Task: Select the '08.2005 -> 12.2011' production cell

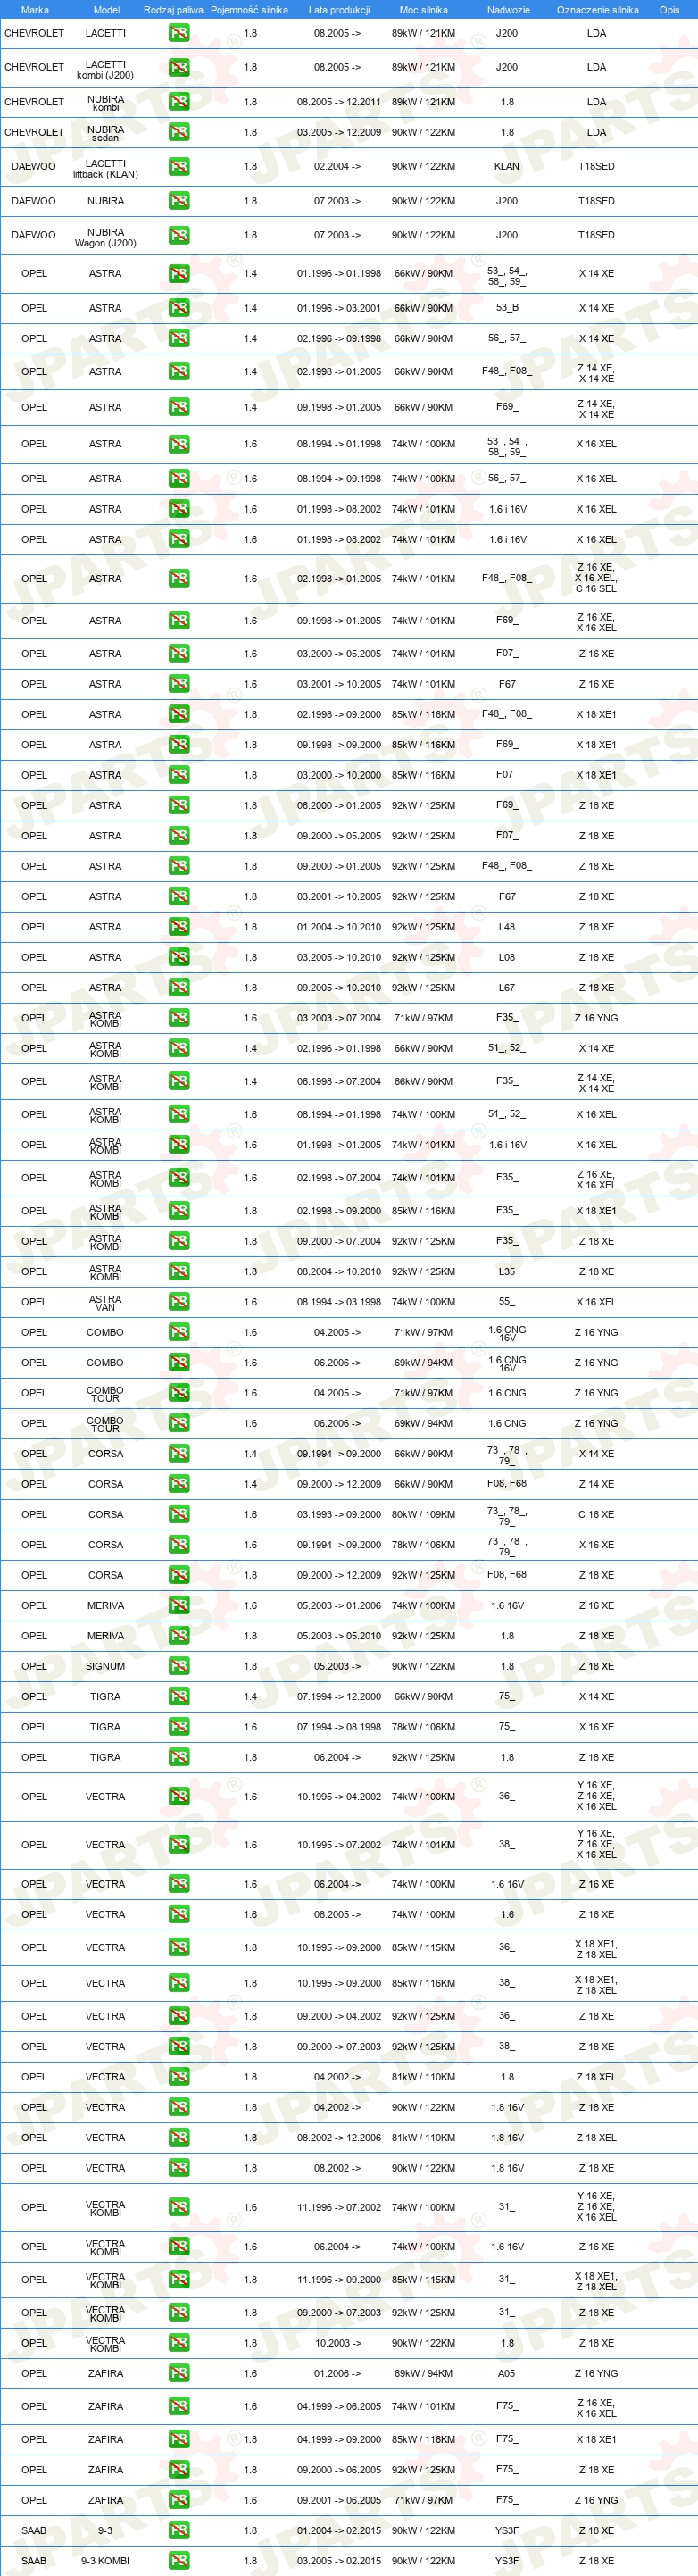Action: 339,101
